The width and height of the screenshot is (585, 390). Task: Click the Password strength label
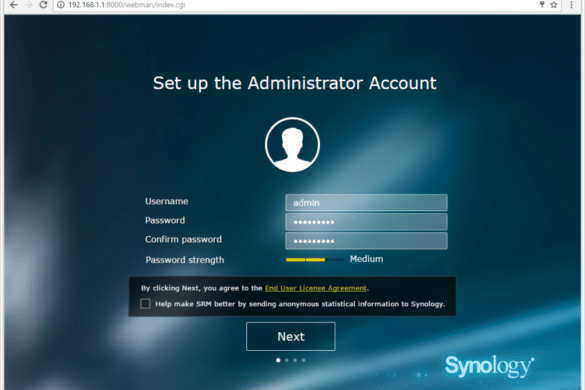[x=185, y=260]
